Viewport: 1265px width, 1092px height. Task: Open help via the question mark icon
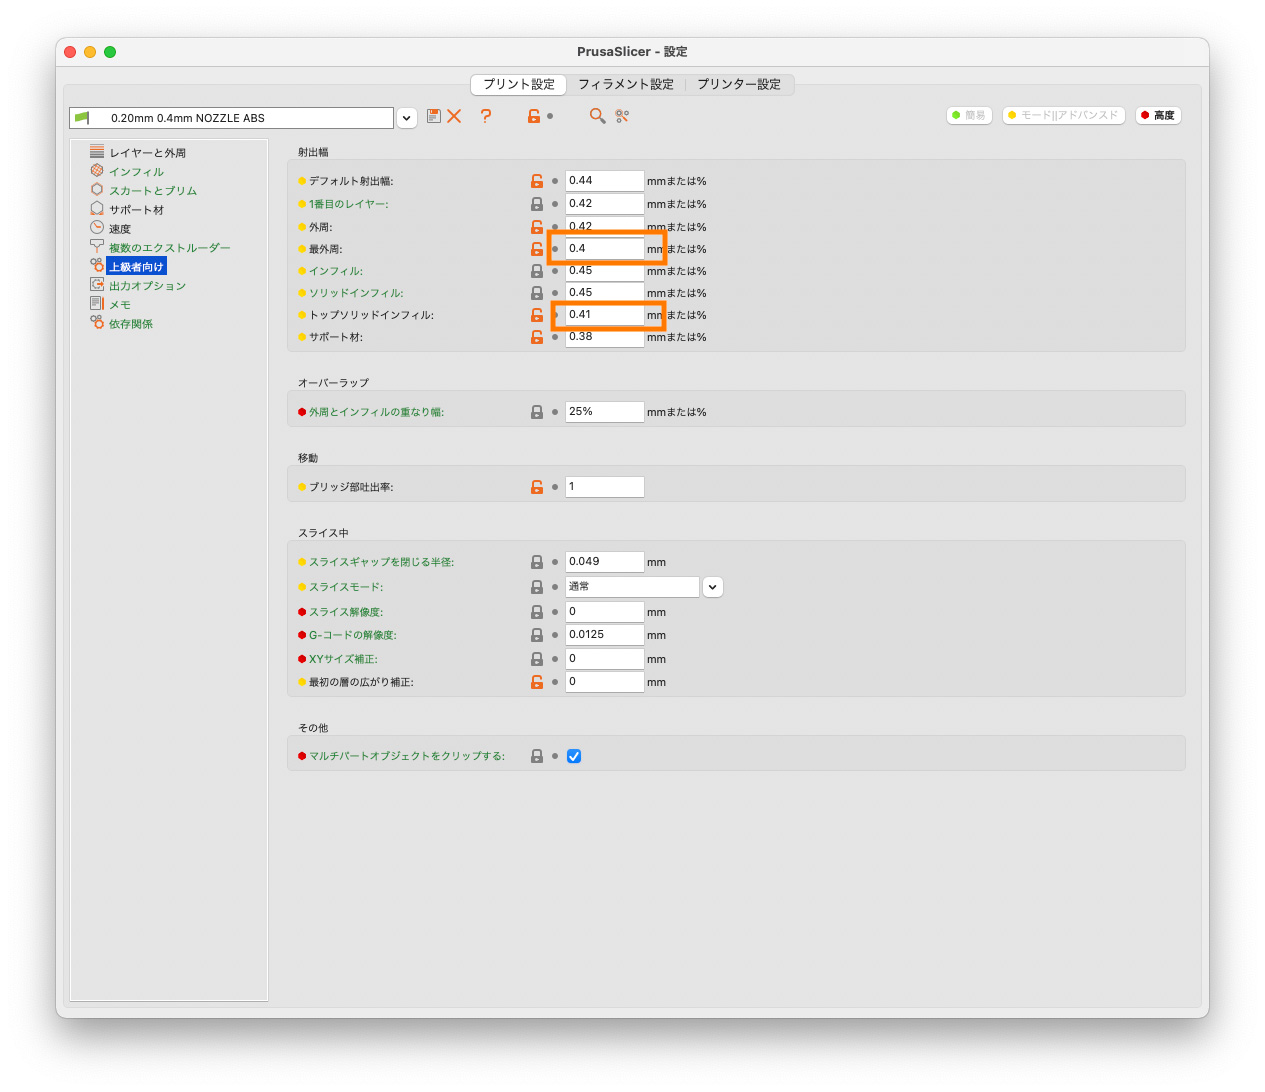(486, 116)
